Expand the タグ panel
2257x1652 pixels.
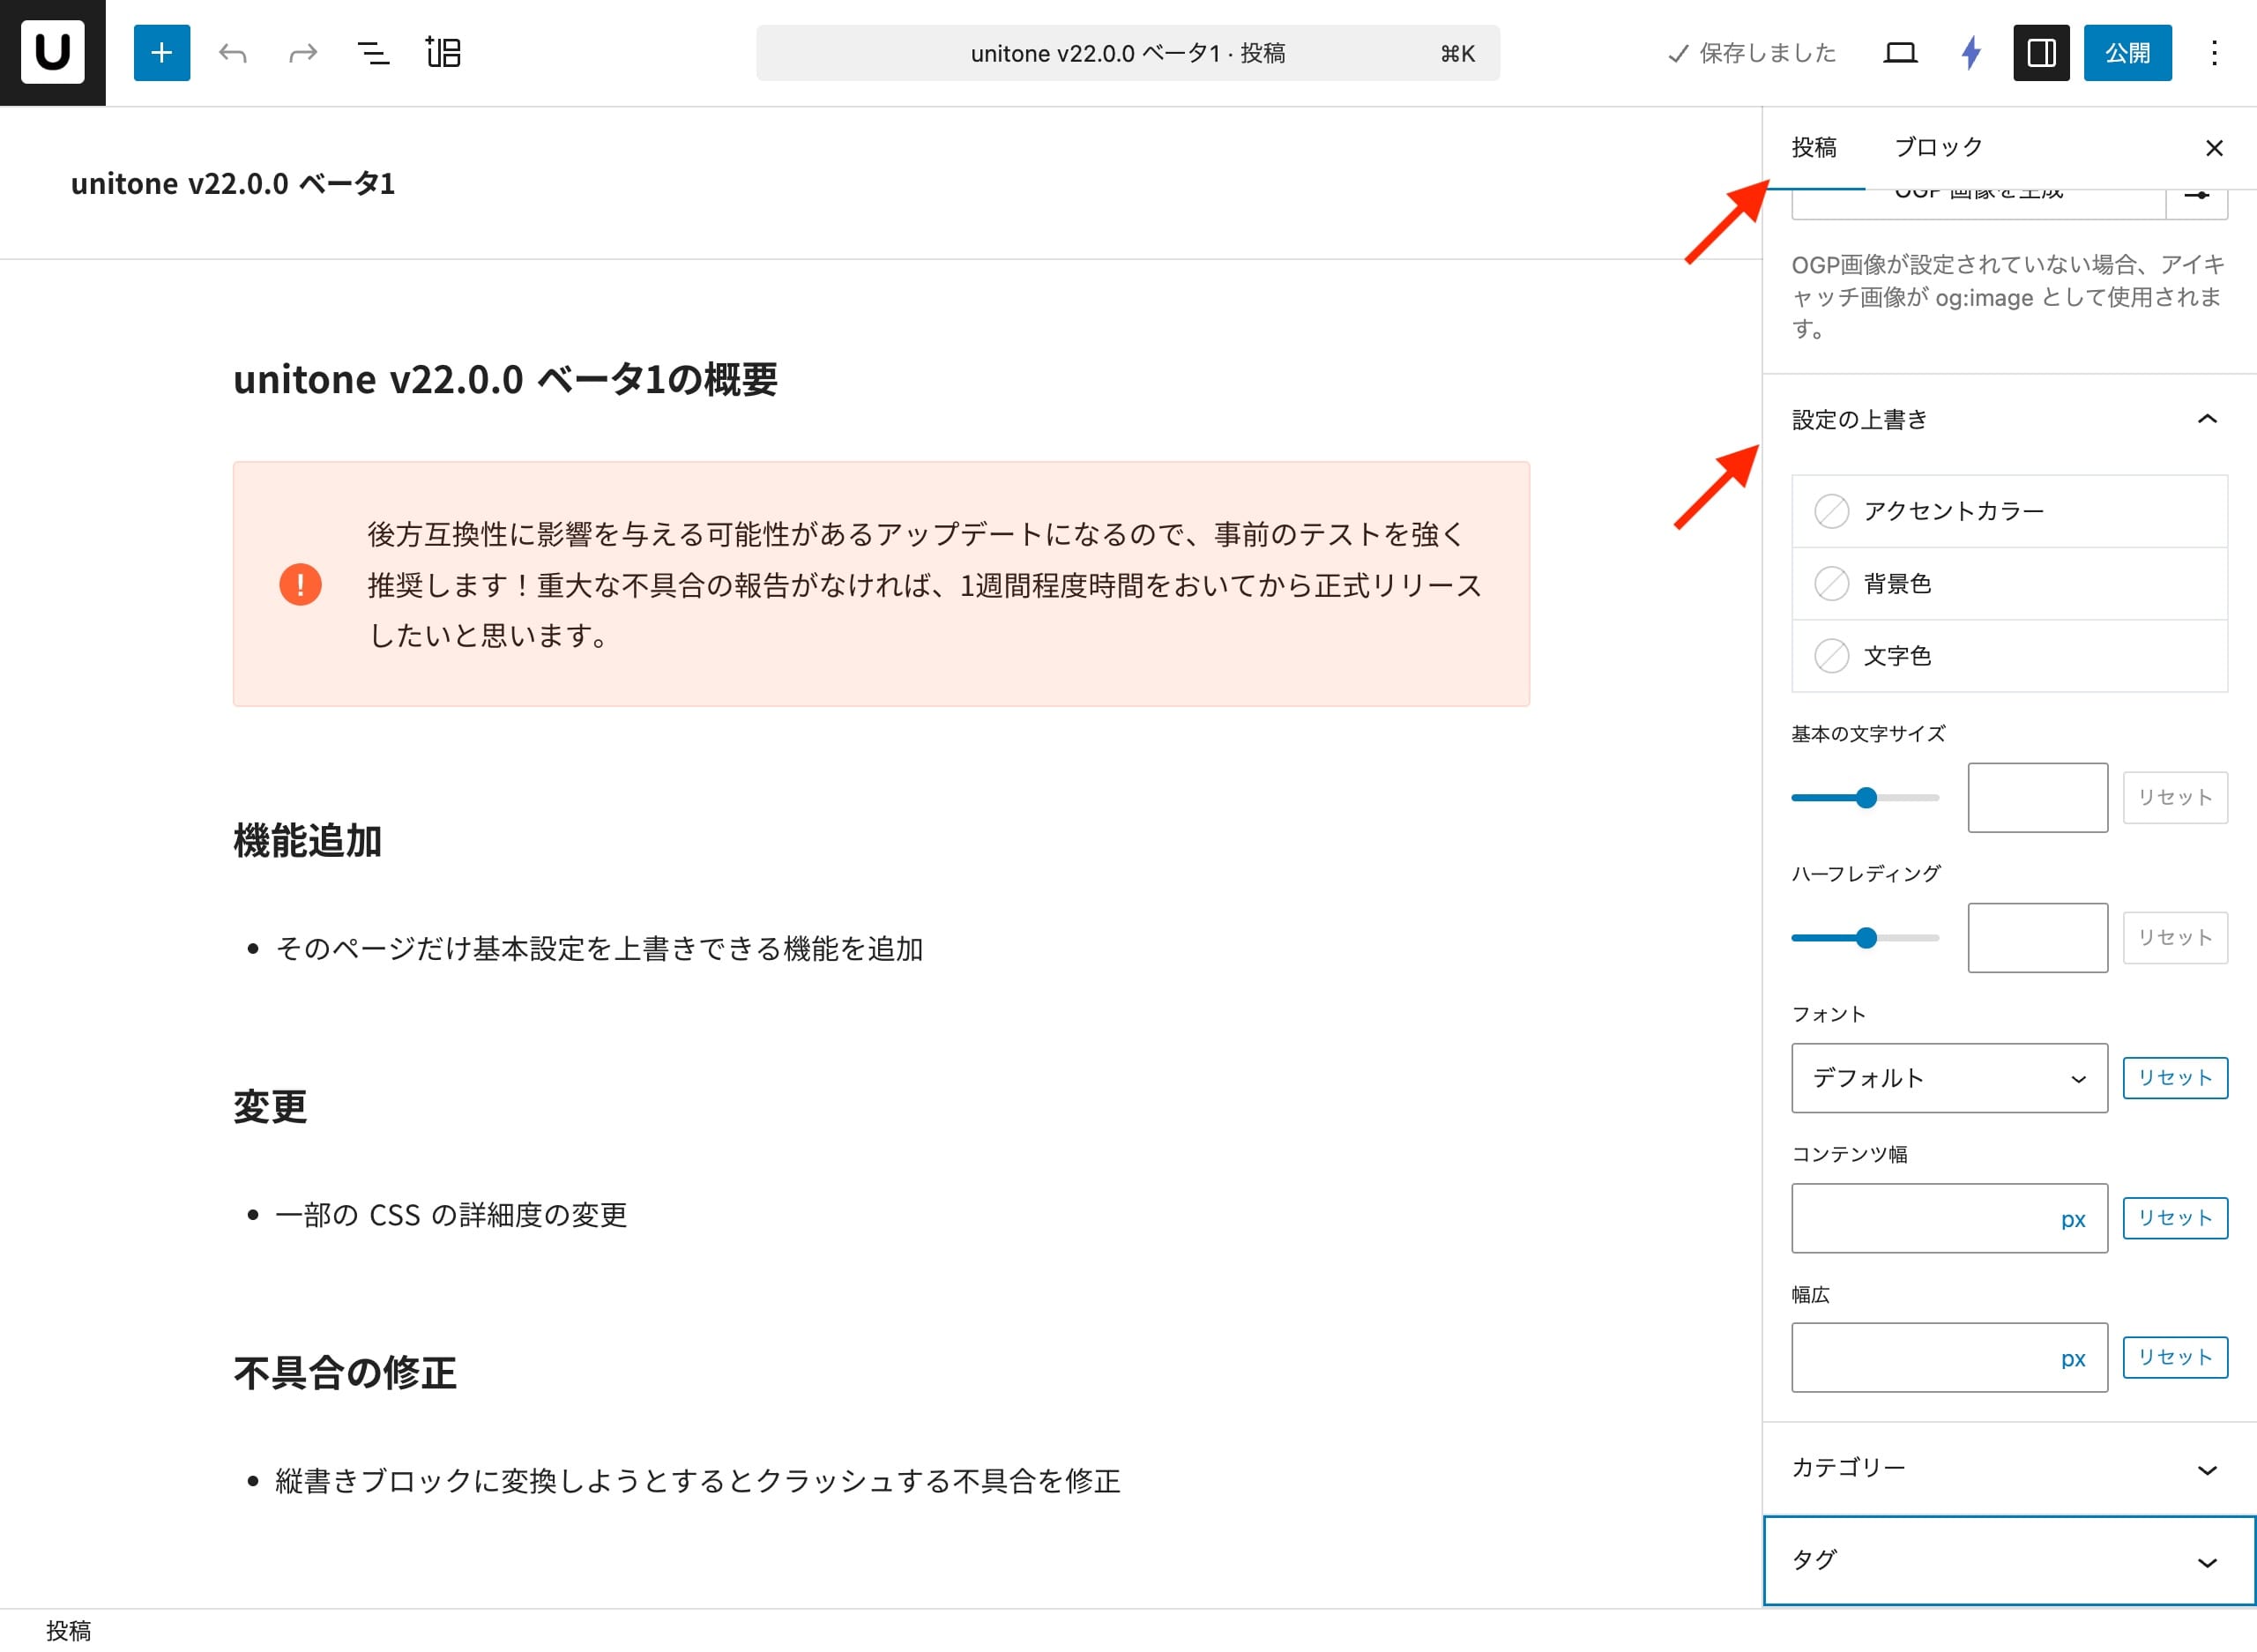pyautogui.click(x=2009, y=1561)
